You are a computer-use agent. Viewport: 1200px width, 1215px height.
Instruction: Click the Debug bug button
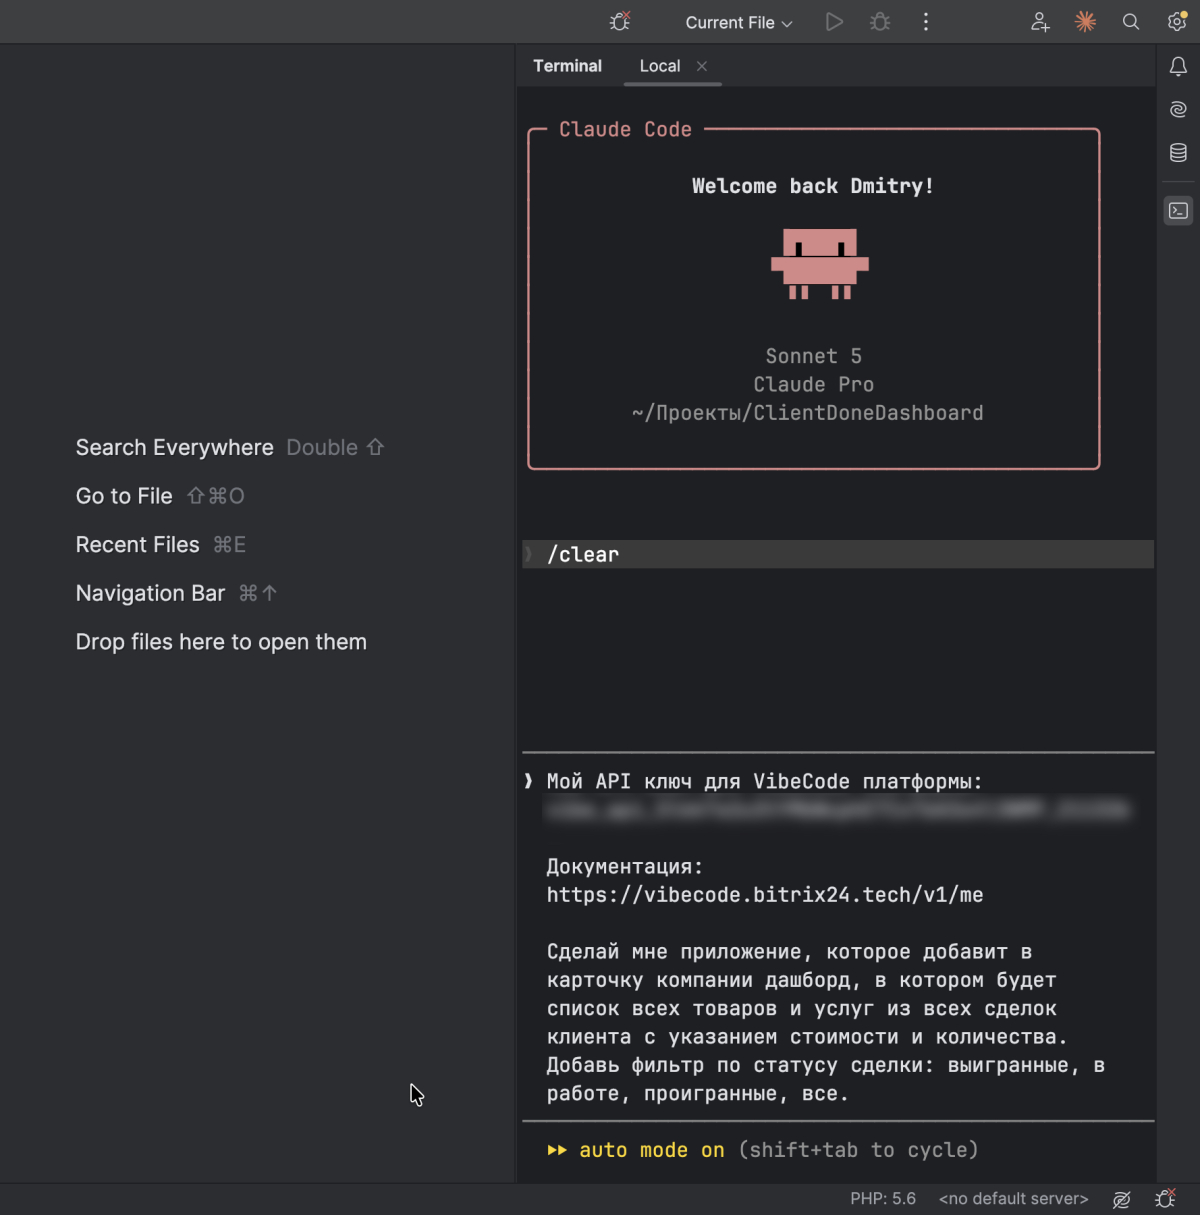[x=880, y=22]
